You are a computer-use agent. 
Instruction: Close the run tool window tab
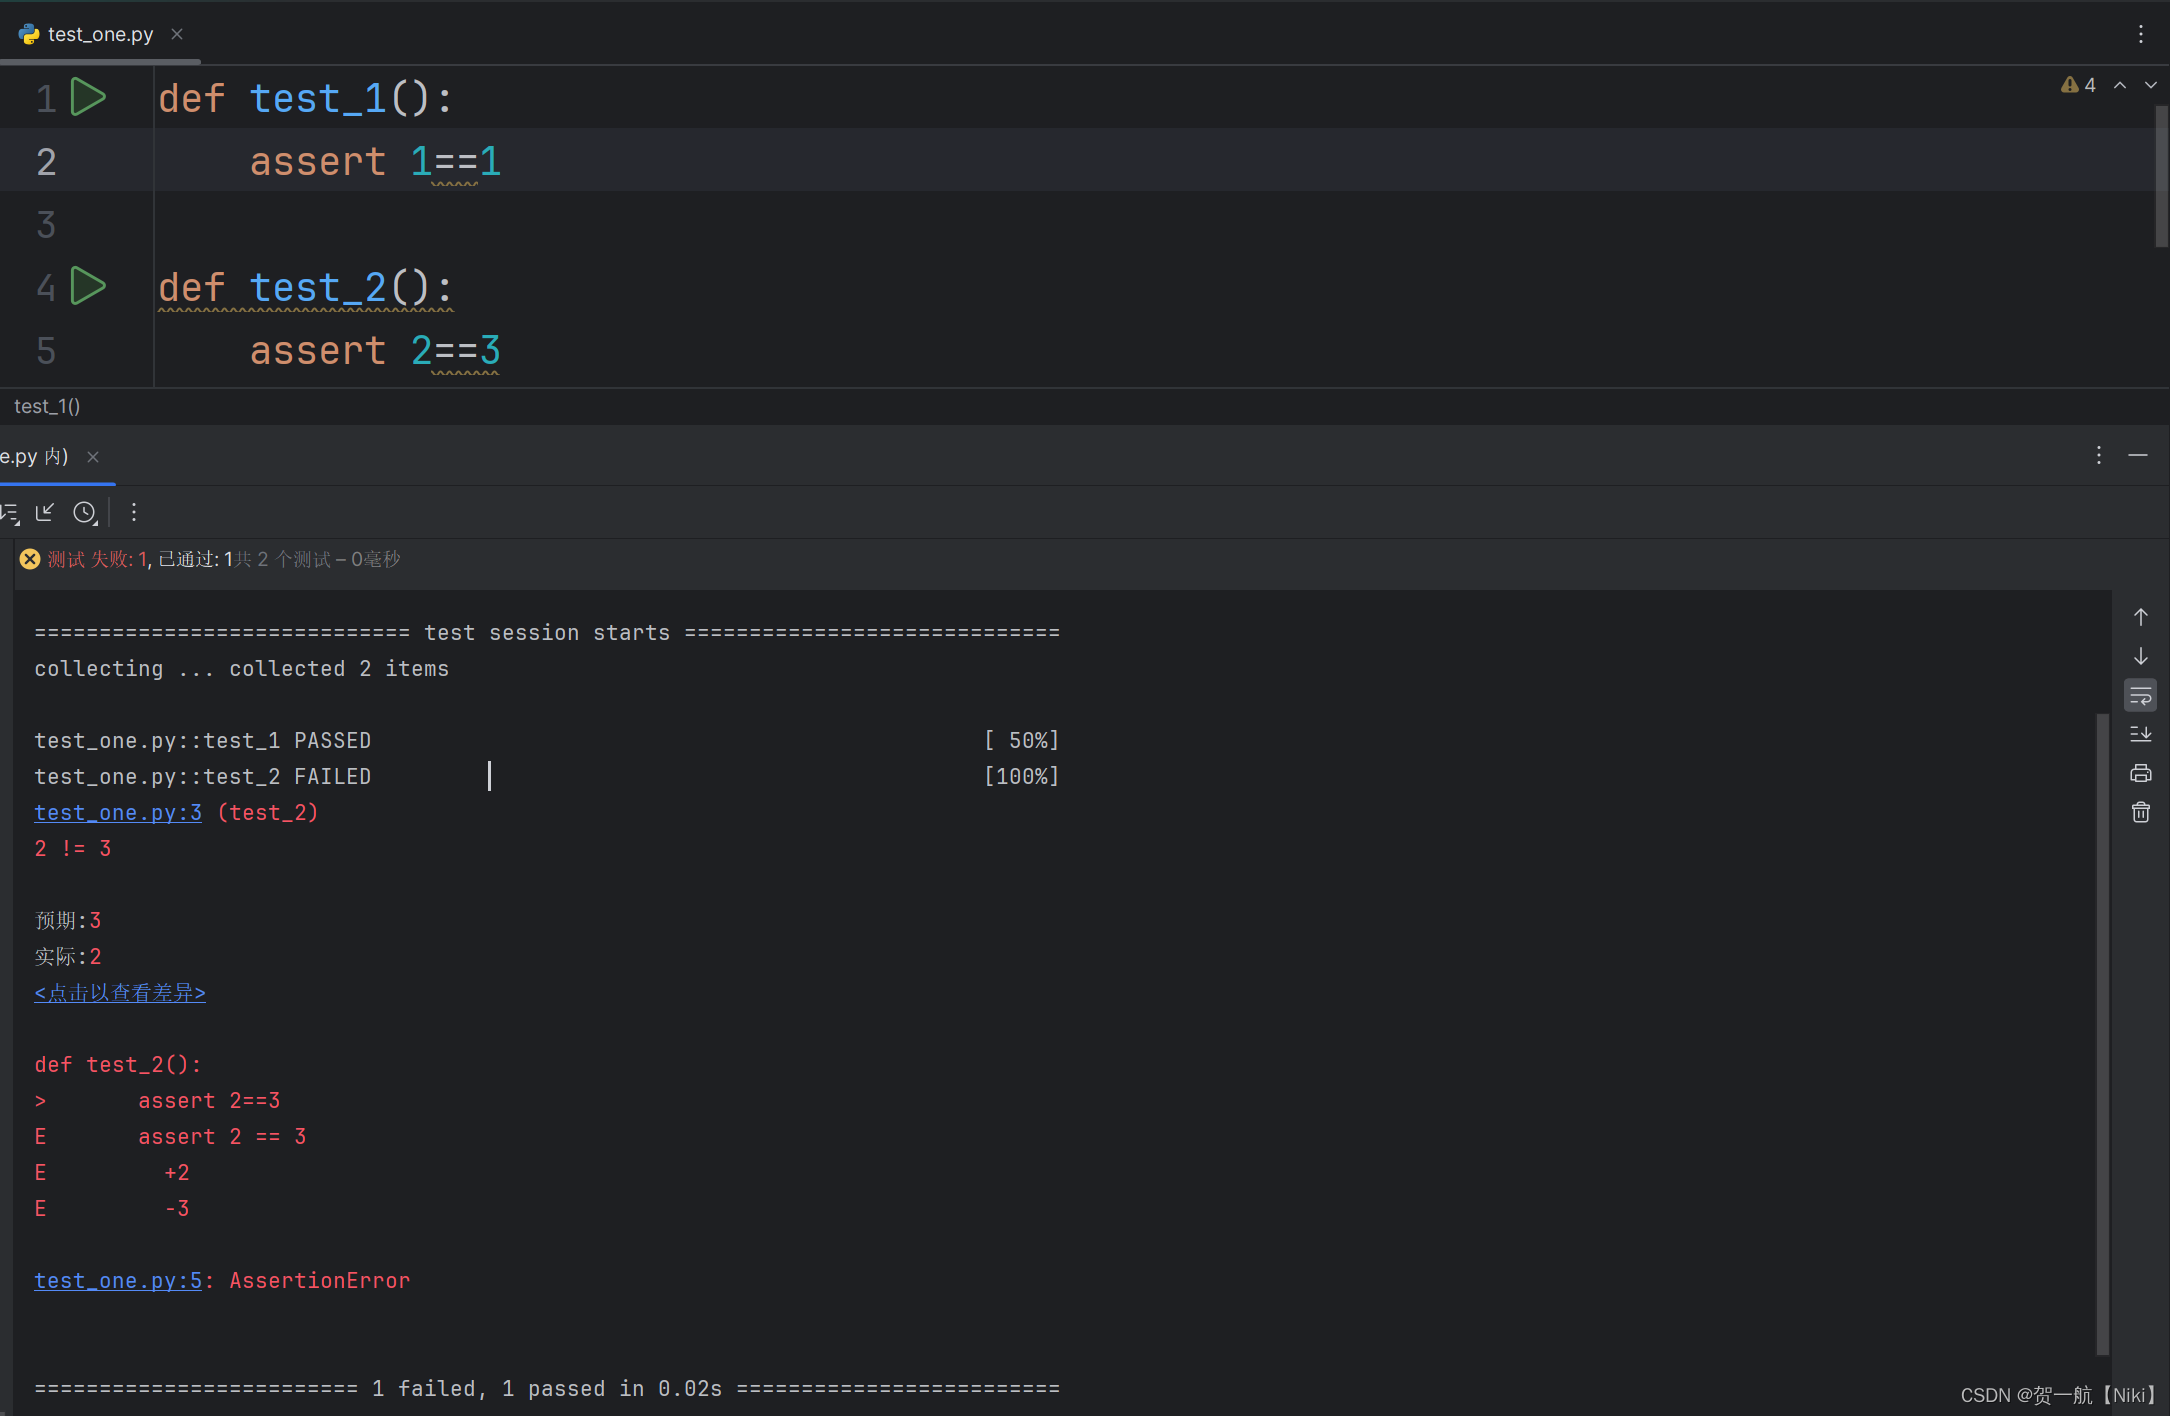point(93,457)
